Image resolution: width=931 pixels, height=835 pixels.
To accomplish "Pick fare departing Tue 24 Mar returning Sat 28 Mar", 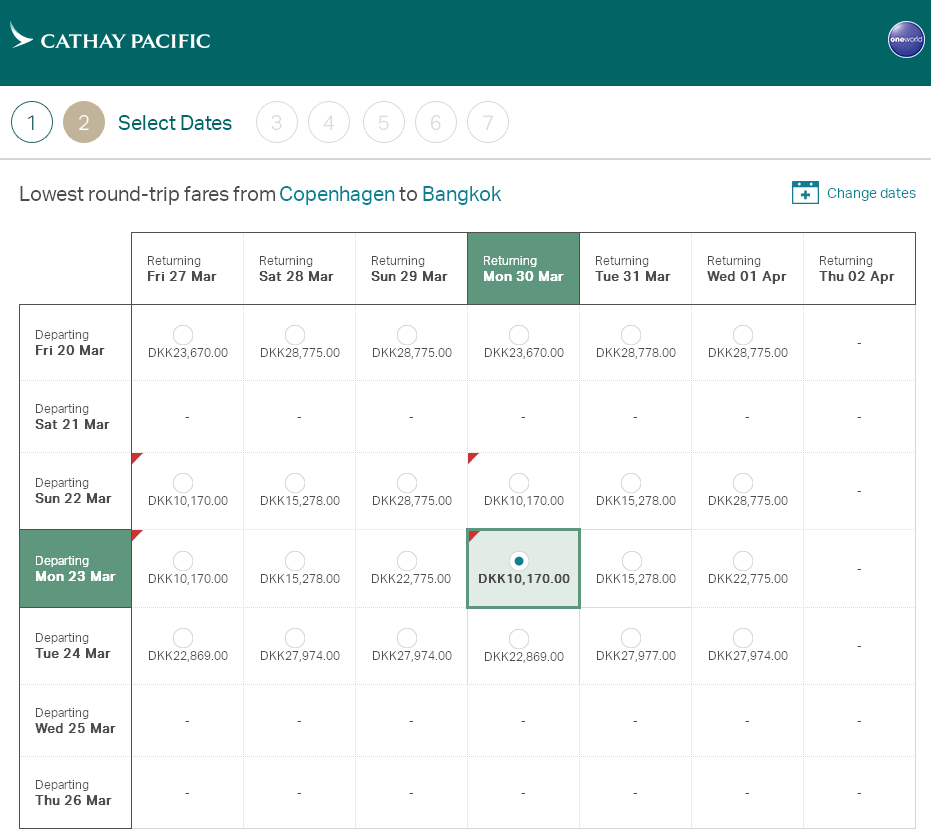I will pyautogui.click(x=295, y=638).
